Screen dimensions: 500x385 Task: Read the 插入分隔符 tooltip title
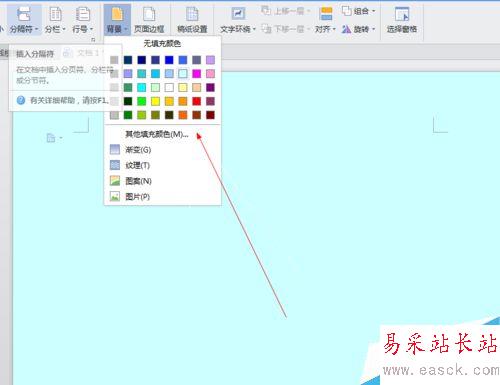point(35,54)
